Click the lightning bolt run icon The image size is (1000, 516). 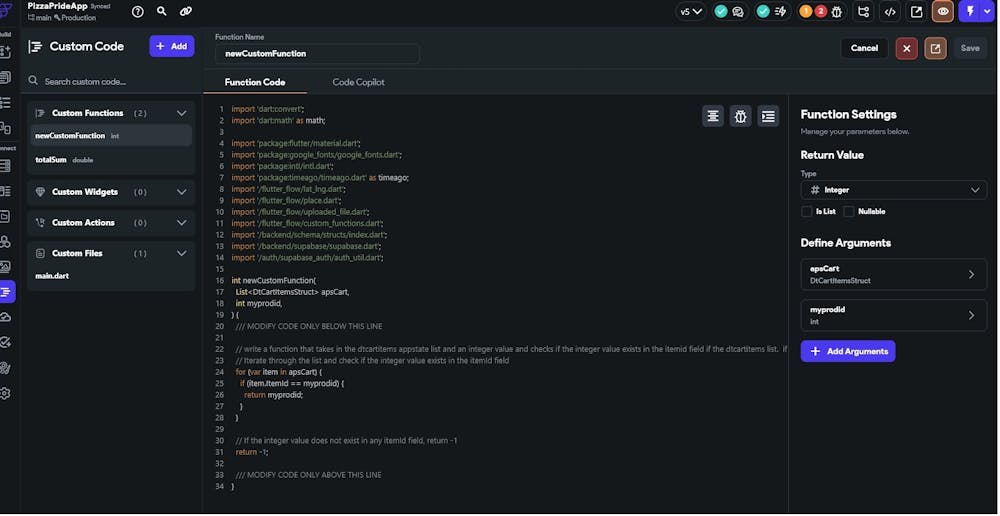[968, 12]
